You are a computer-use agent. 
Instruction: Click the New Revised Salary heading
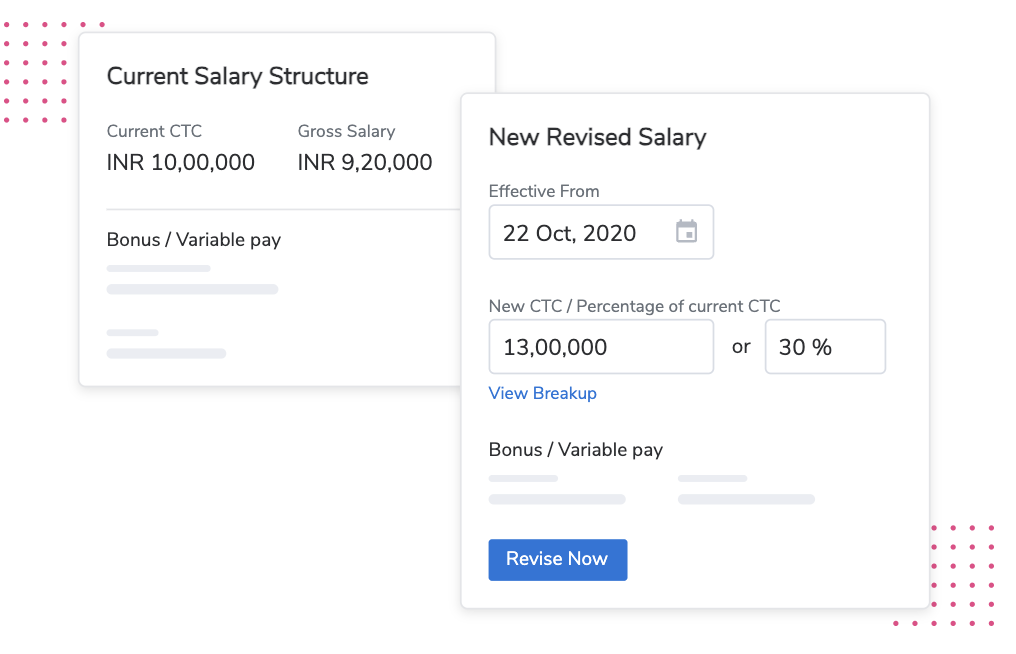[597, 137]
